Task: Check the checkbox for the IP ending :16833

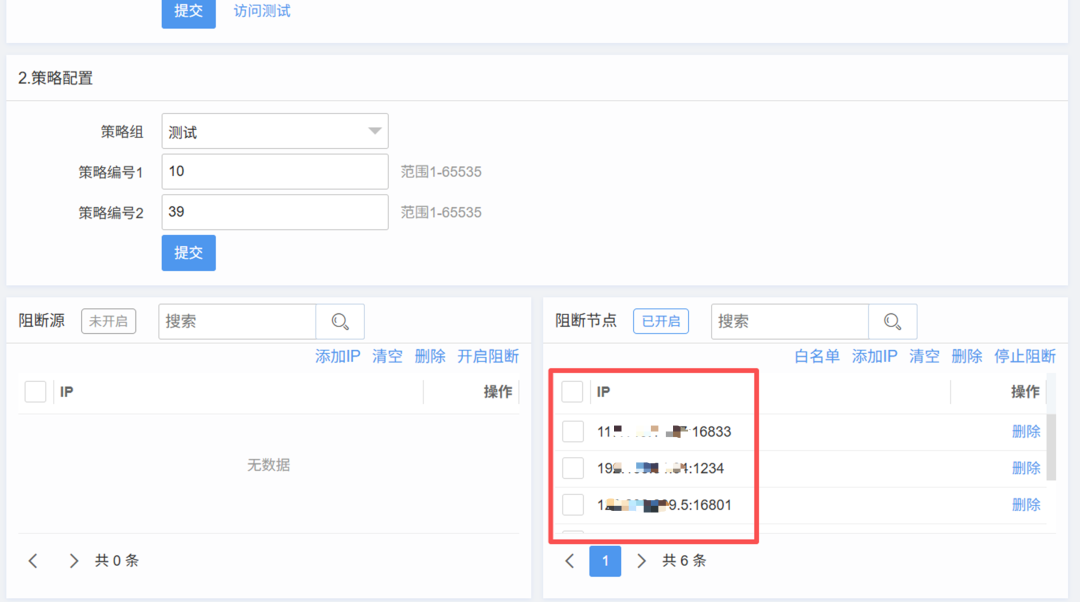Action: pyautogui.click(x=572, y=431)
